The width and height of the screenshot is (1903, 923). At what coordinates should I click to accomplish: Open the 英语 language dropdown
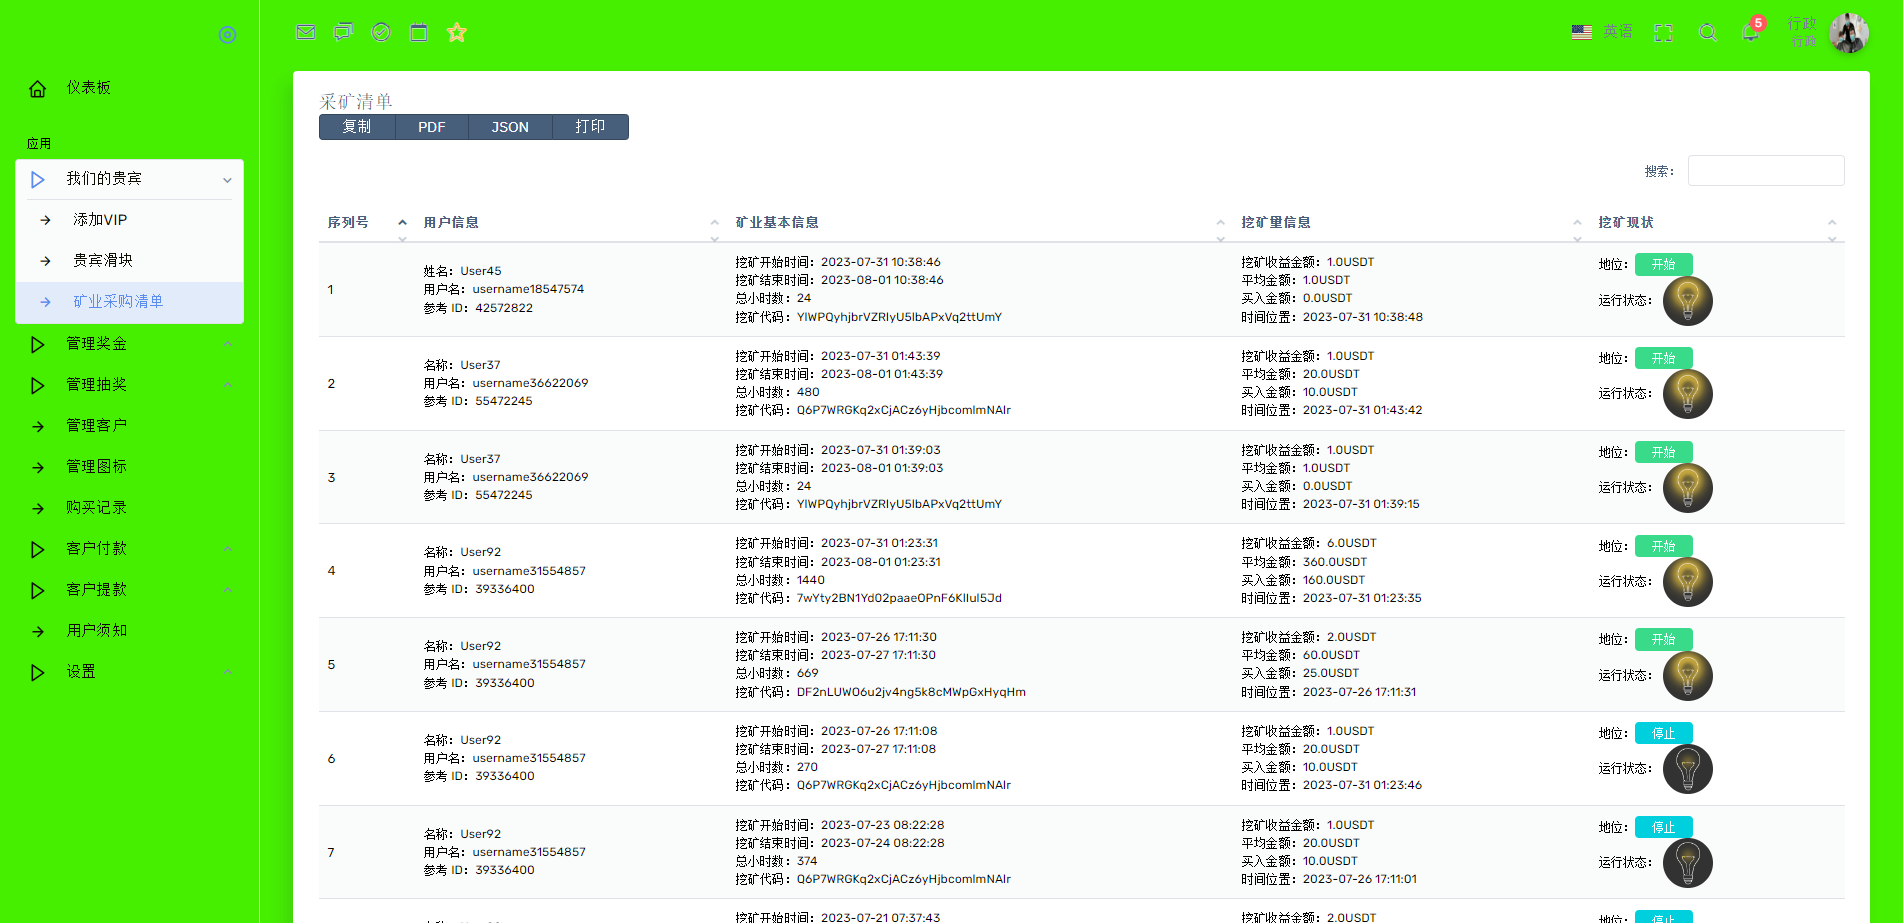pyautogui.click(x=1603, y=32)
